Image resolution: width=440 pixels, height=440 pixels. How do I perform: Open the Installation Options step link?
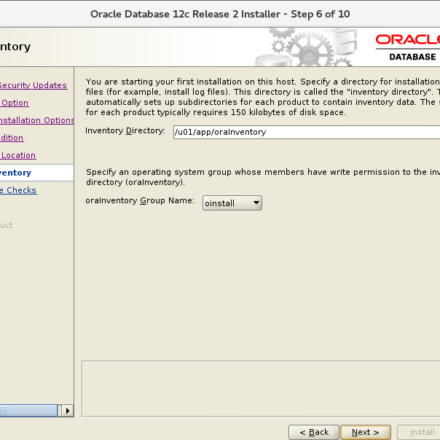pos(37,120)
